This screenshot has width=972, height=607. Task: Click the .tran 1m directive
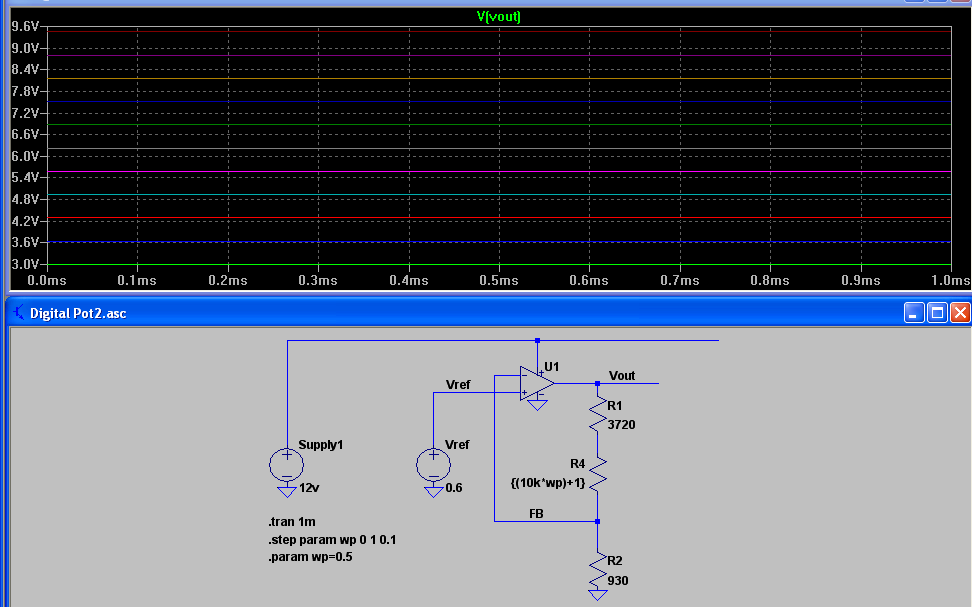(292, 521)
